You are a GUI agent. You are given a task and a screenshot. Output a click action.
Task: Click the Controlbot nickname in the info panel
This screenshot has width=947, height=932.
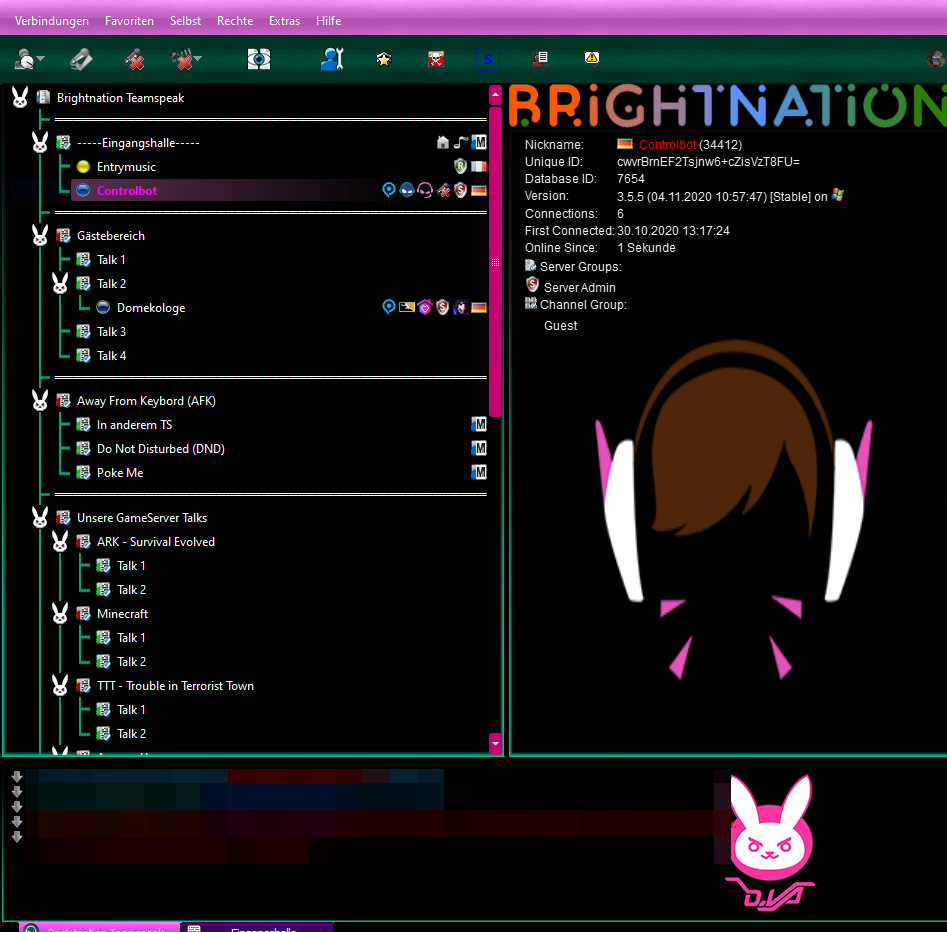coord(667,145)
